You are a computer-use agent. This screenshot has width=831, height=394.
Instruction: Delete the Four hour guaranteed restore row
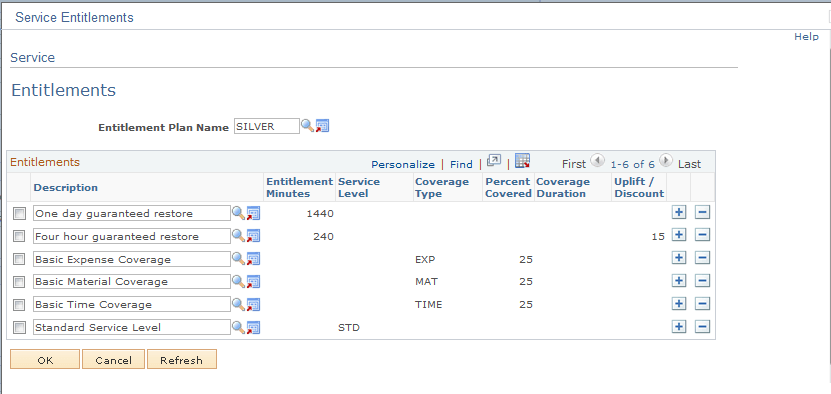point(702,235)
